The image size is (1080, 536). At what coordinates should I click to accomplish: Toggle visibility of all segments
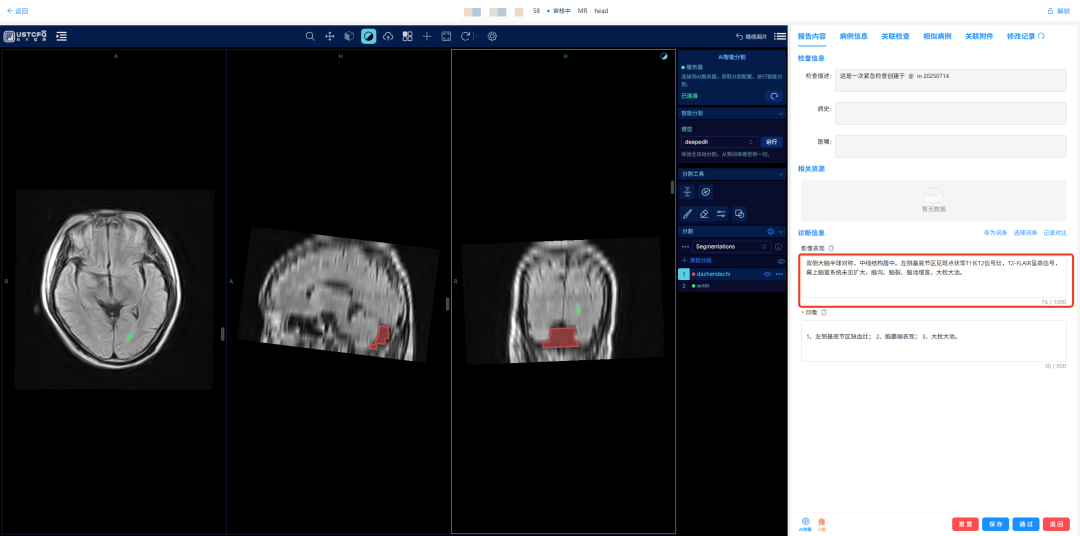tap(780, 261)
